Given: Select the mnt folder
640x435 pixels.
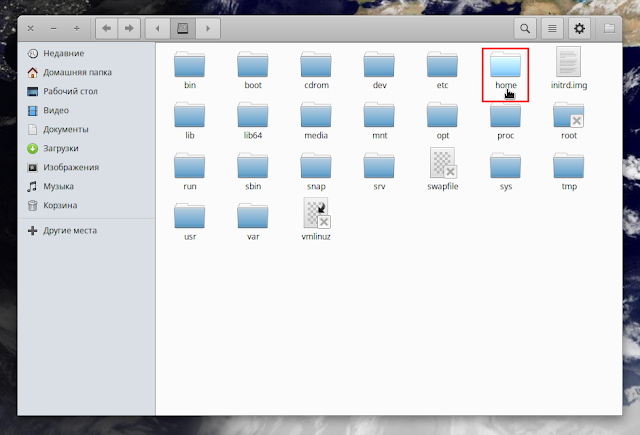Looking at the screenshot, I should pos(379,121).
